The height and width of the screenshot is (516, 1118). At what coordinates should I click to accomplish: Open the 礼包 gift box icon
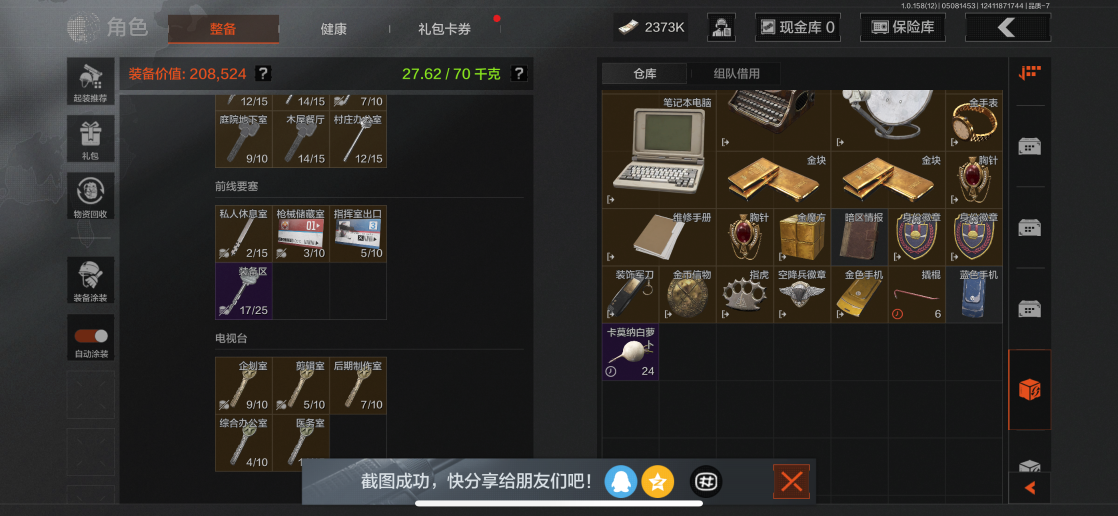(91, 139)
